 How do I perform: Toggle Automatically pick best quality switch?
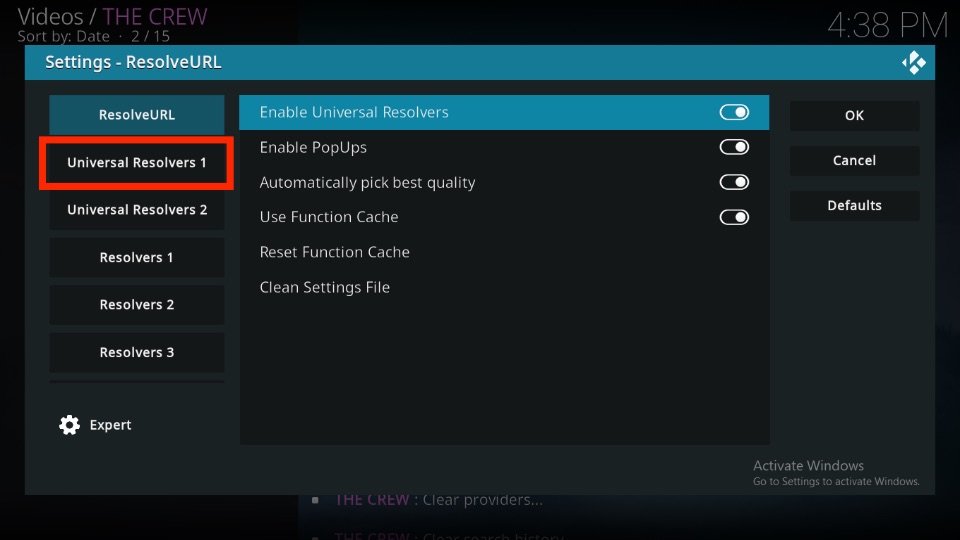[x=734, y=182]
